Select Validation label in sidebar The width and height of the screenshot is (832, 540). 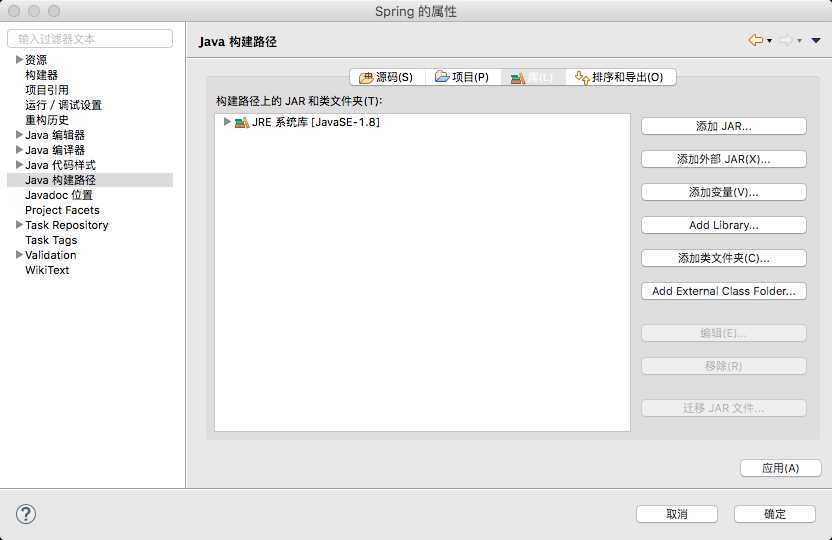51,255
